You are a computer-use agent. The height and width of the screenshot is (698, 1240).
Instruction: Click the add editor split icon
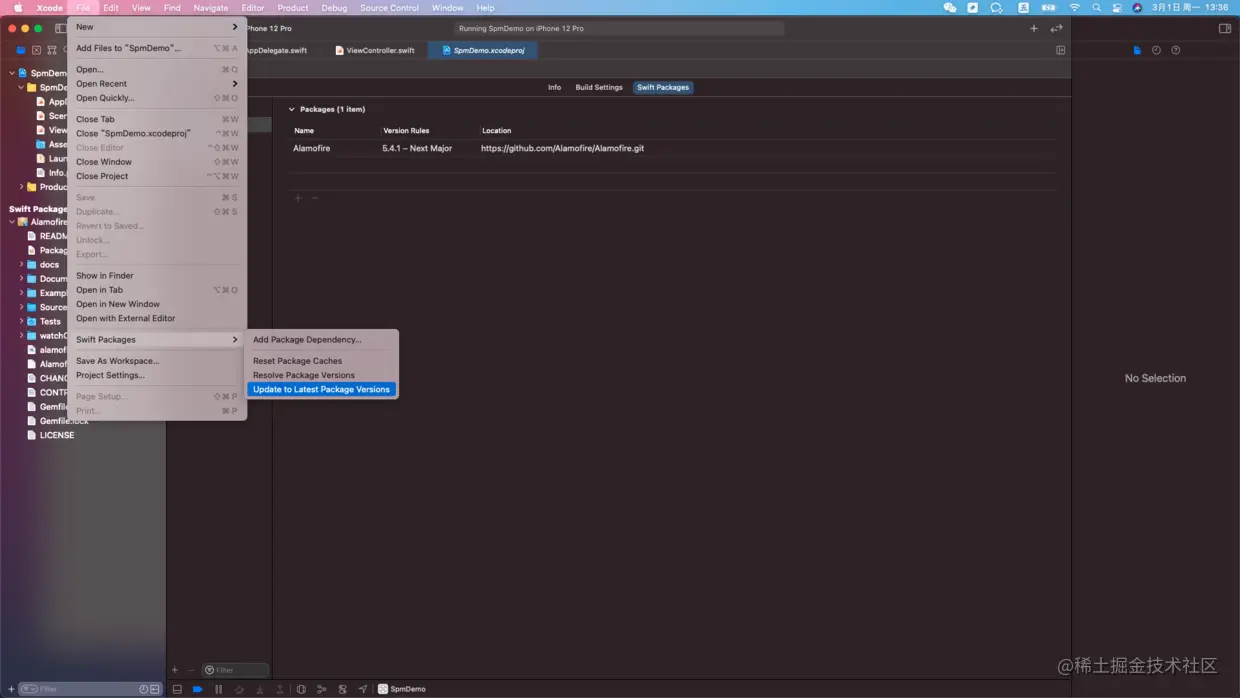(x=1061, y=50)
